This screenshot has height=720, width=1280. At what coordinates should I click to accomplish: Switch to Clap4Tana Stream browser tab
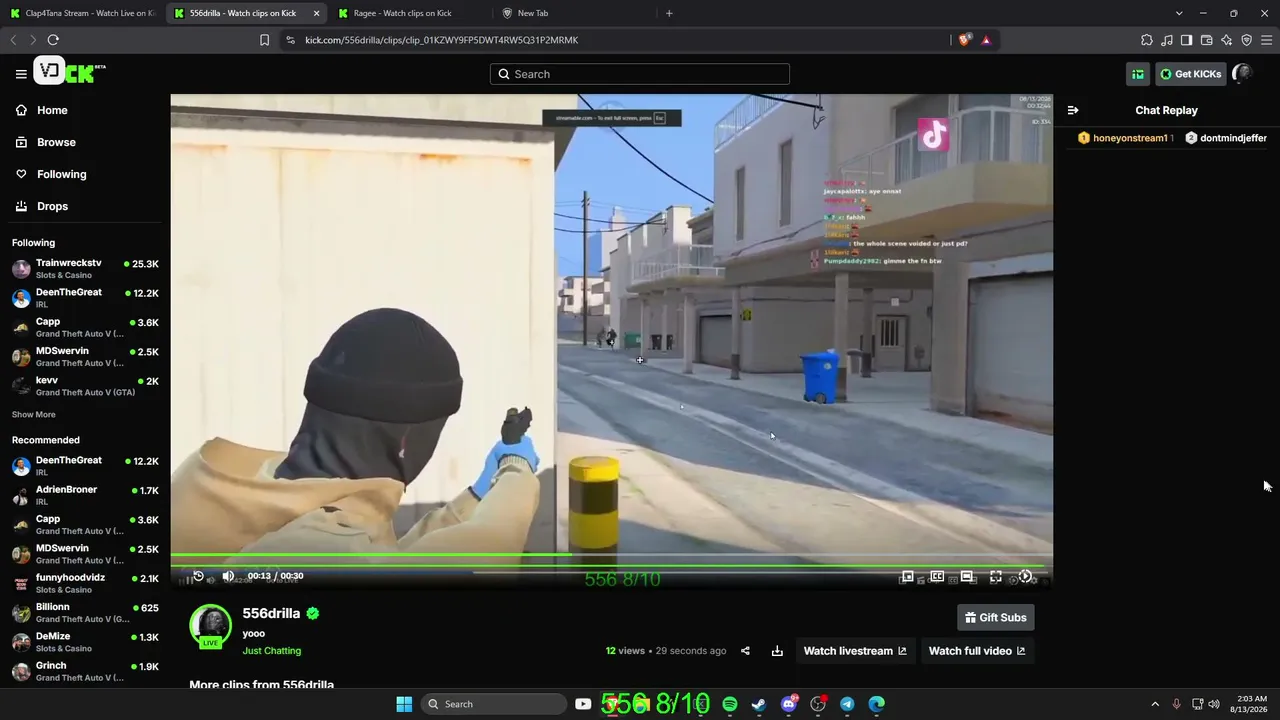82,13
